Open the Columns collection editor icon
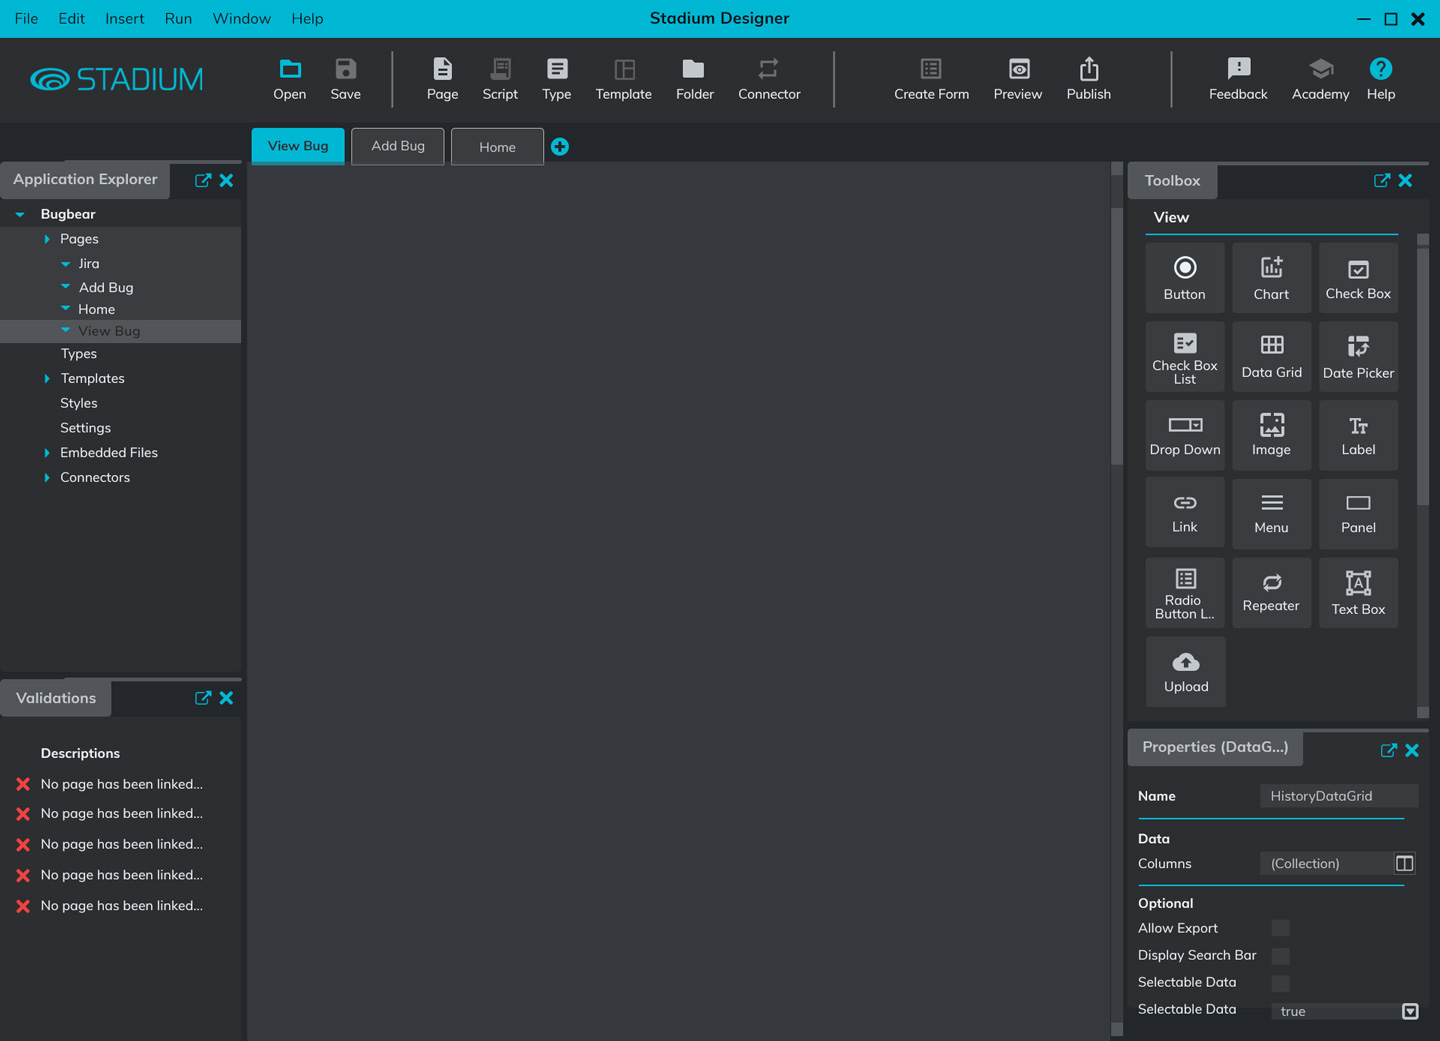 pos(1404,863)
